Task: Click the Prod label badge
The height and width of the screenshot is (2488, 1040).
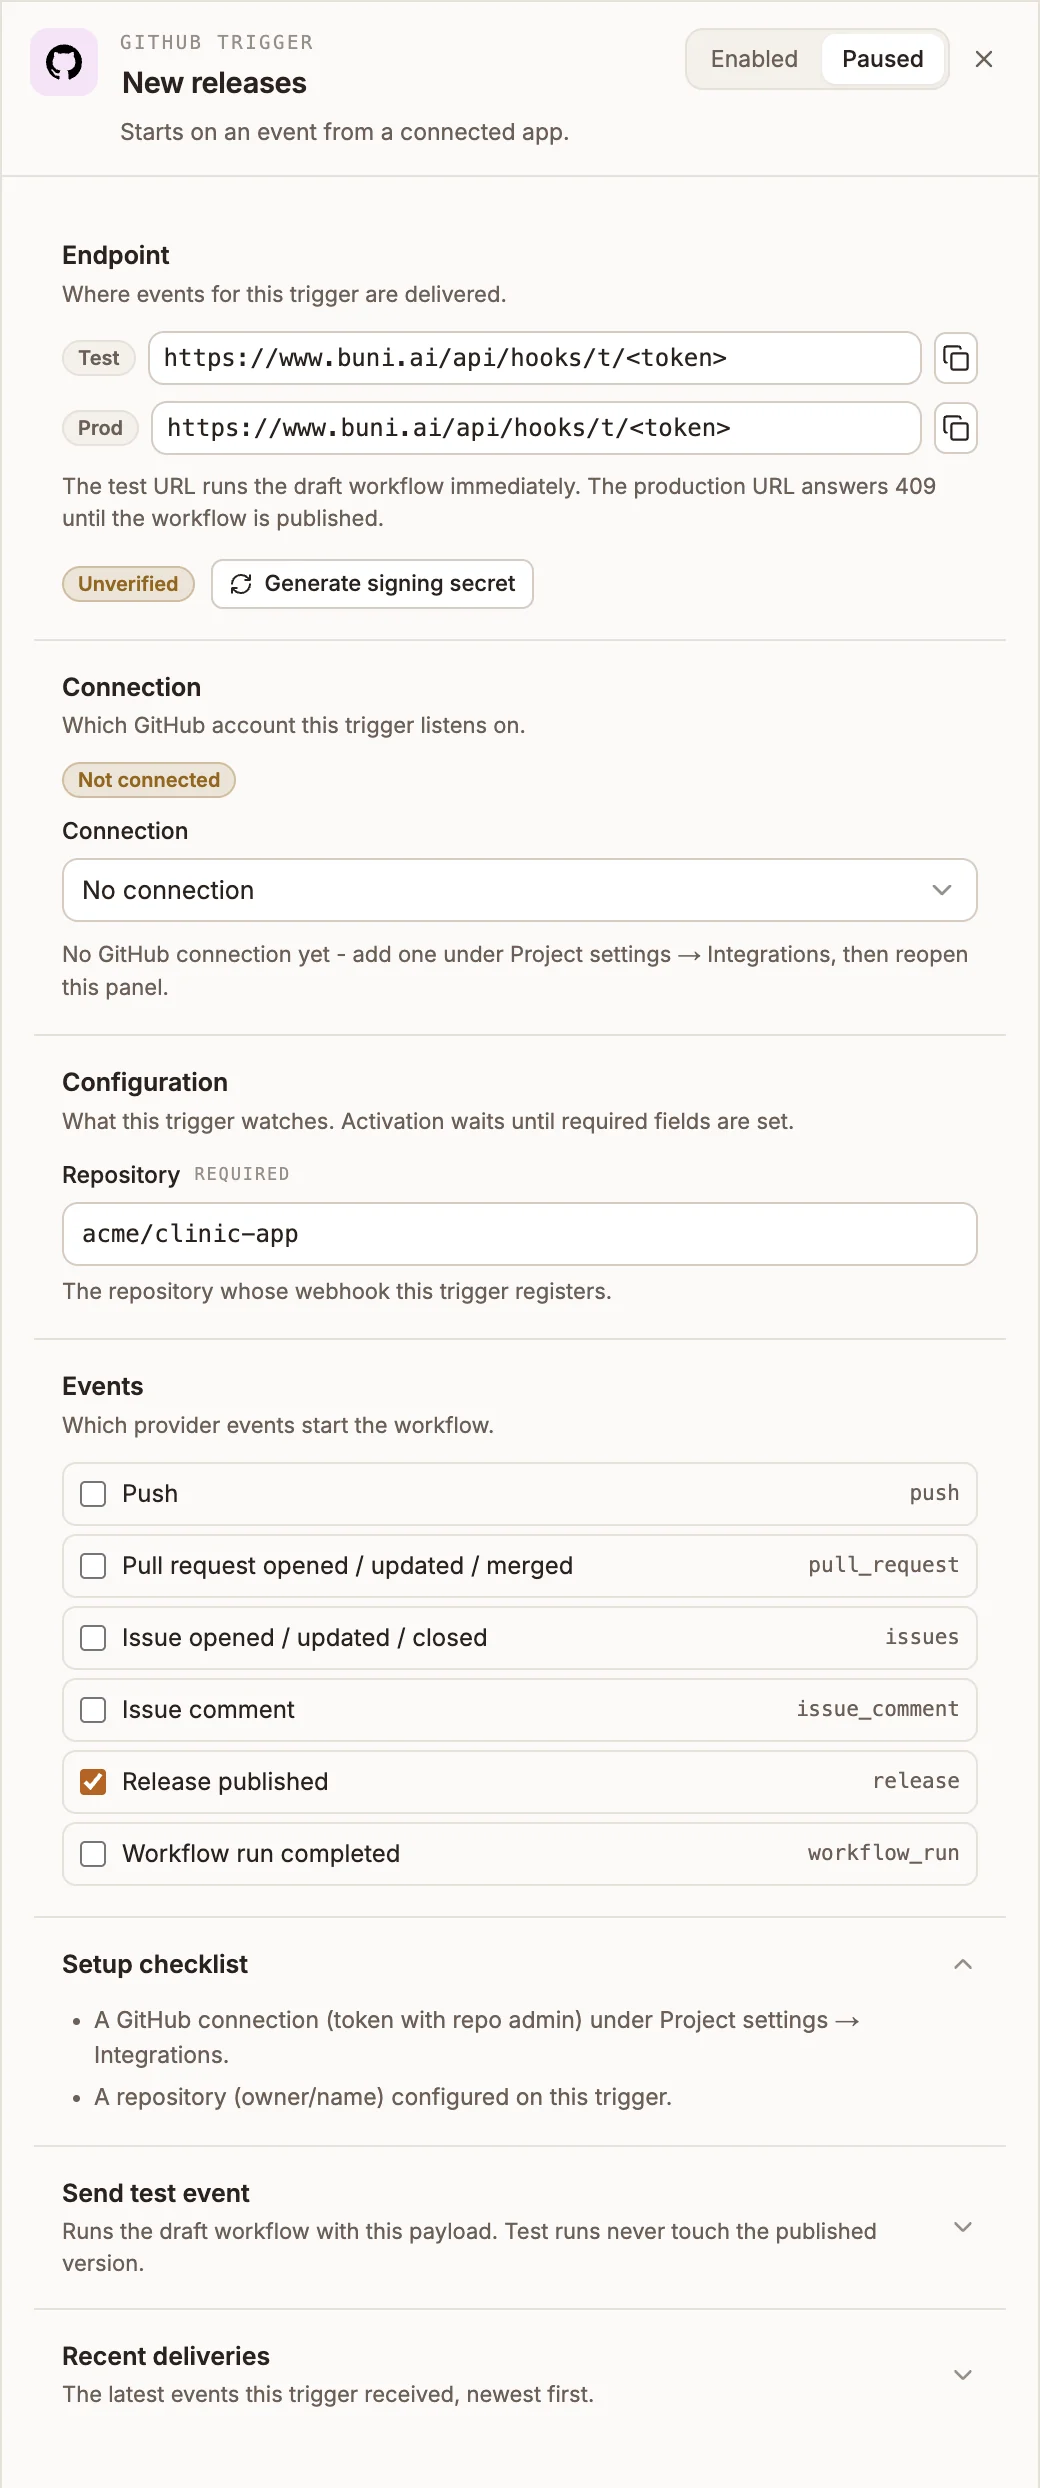Action: [100, 428]
